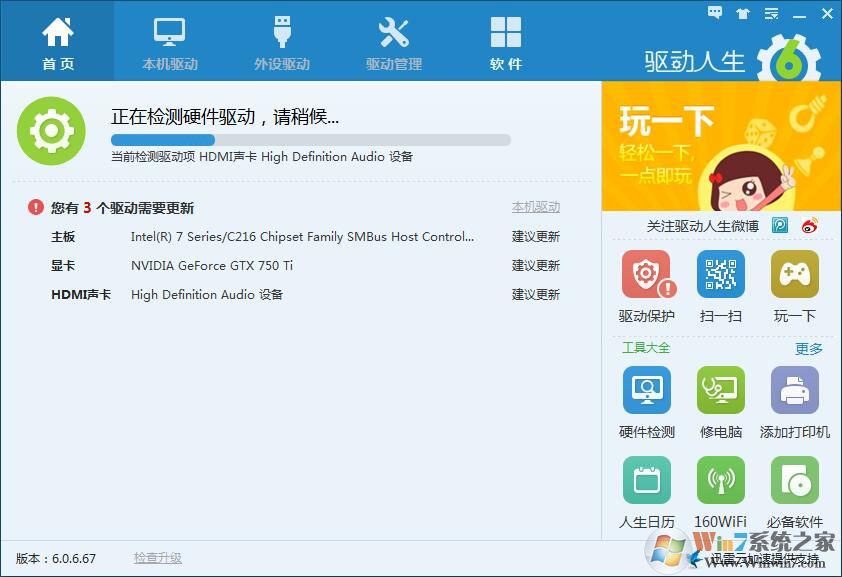Open the 驱动保护 driver protection tool
The height and width of the screenshot is (577, 842).
[646, 275]
